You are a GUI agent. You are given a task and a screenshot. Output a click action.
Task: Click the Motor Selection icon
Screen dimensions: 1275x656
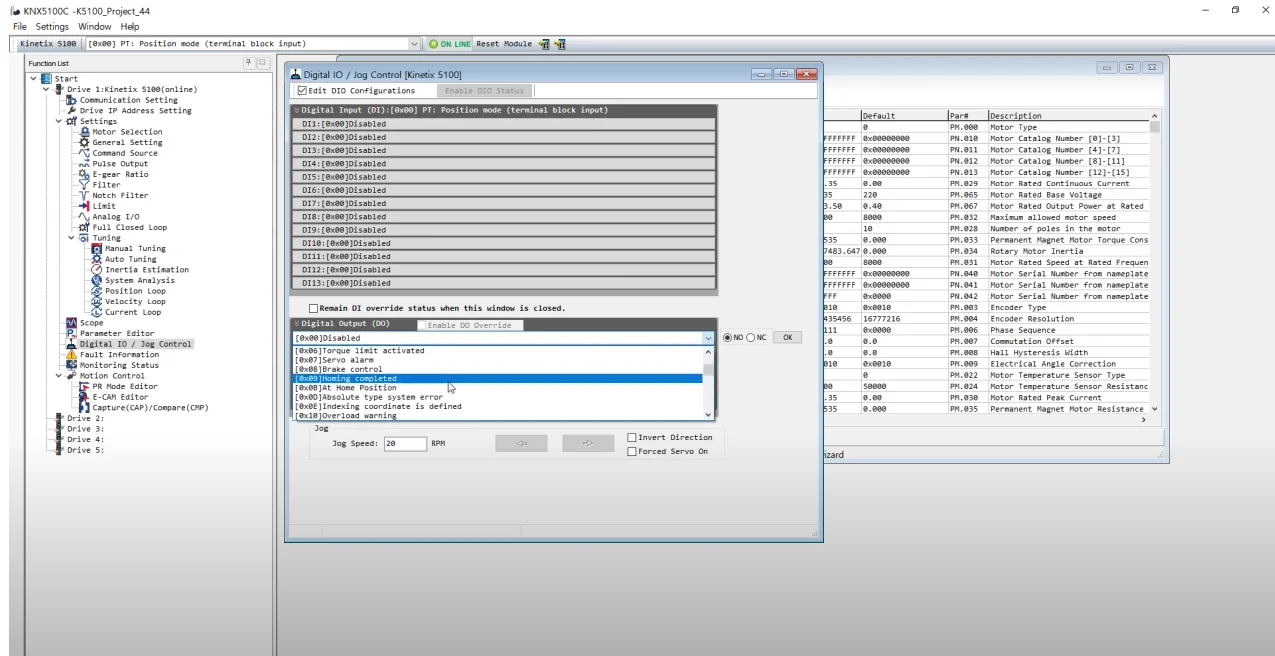tap(85, 132)
